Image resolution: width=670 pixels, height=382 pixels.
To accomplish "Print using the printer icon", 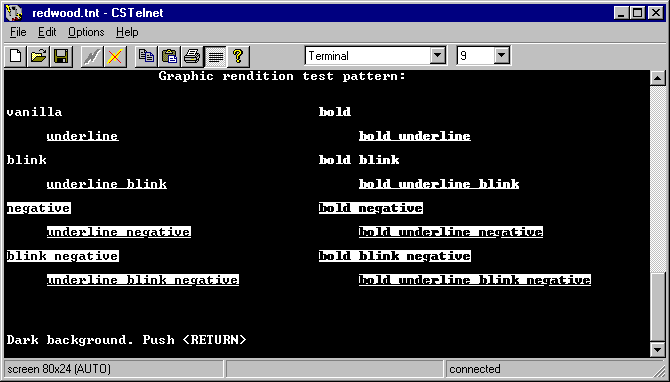I will click(192, 56).
